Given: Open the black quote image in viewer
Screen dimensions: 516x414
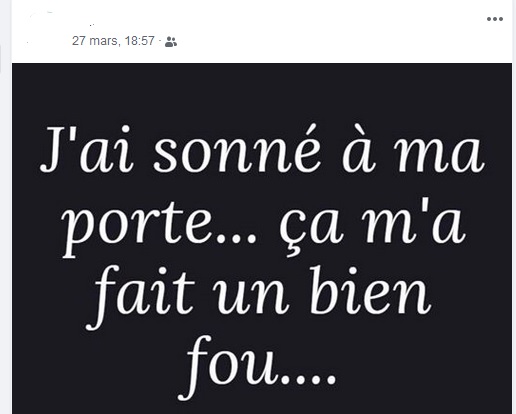Looking at the screenshot, I should (x=262, y=238).
